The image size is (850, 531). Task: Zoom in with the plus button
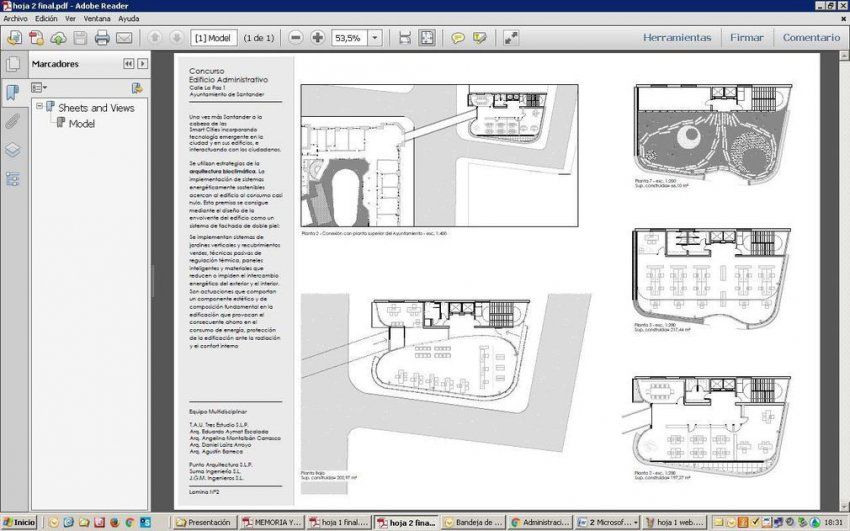pyautogui.click(x=318, y=38)
